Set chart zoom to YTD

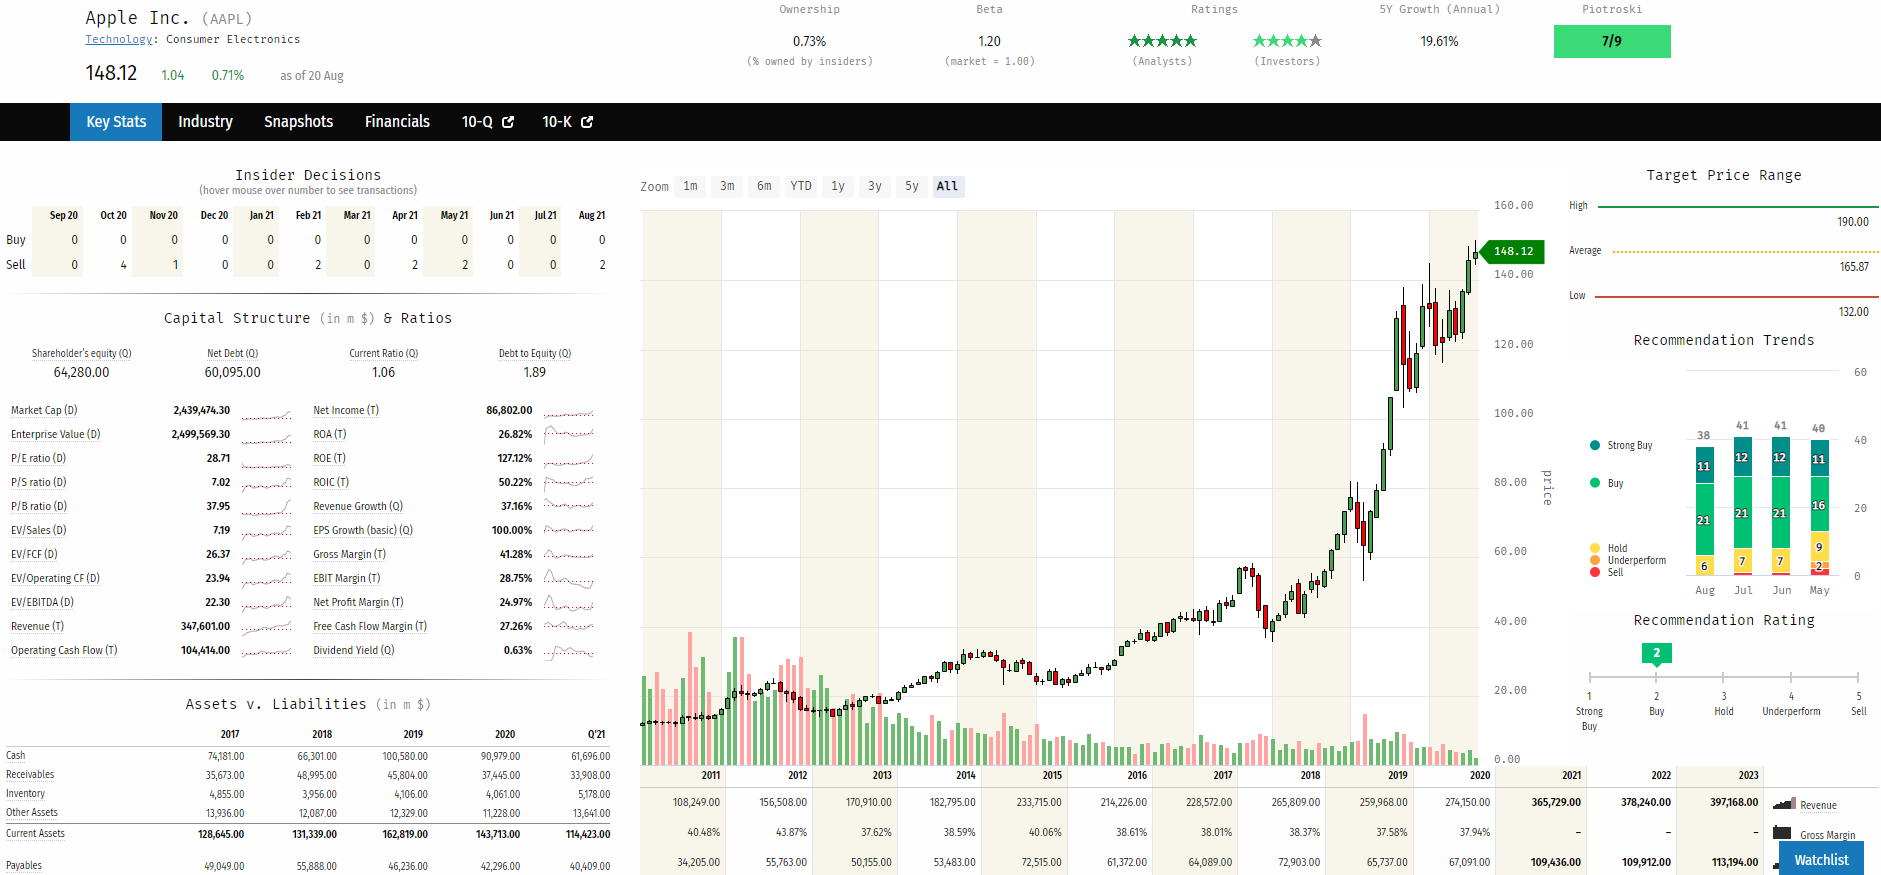pyautogui.click(x=801, y=186)
